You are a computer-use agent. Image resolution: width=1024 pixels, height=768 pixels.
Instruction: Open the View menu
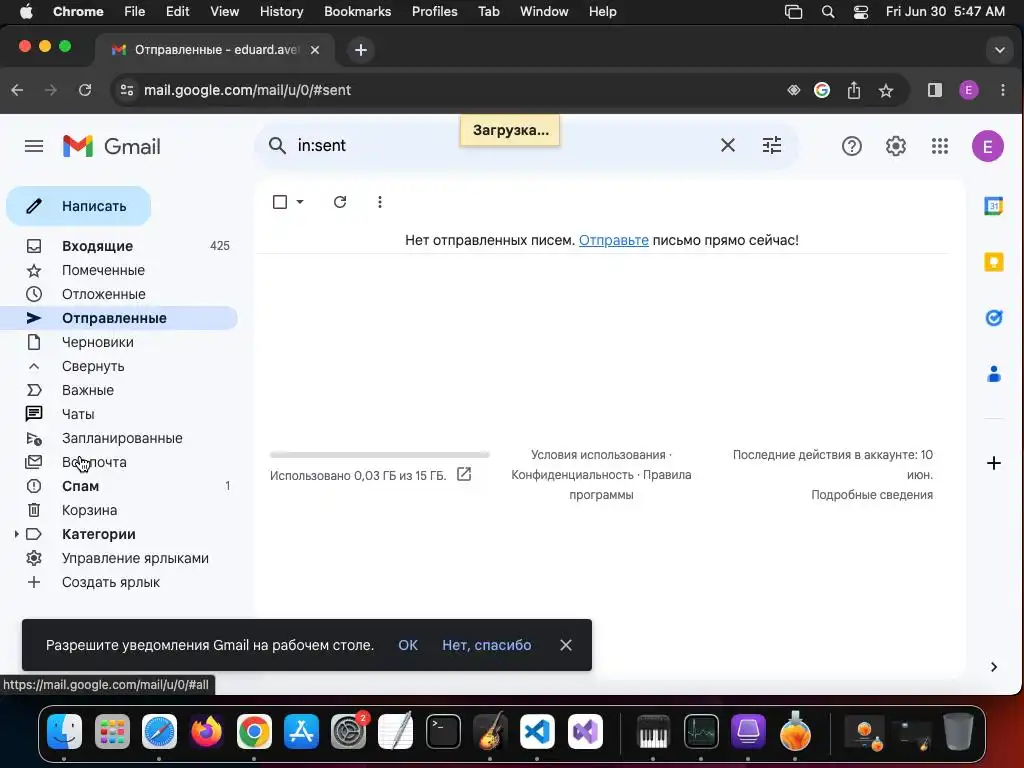[224, 12]
